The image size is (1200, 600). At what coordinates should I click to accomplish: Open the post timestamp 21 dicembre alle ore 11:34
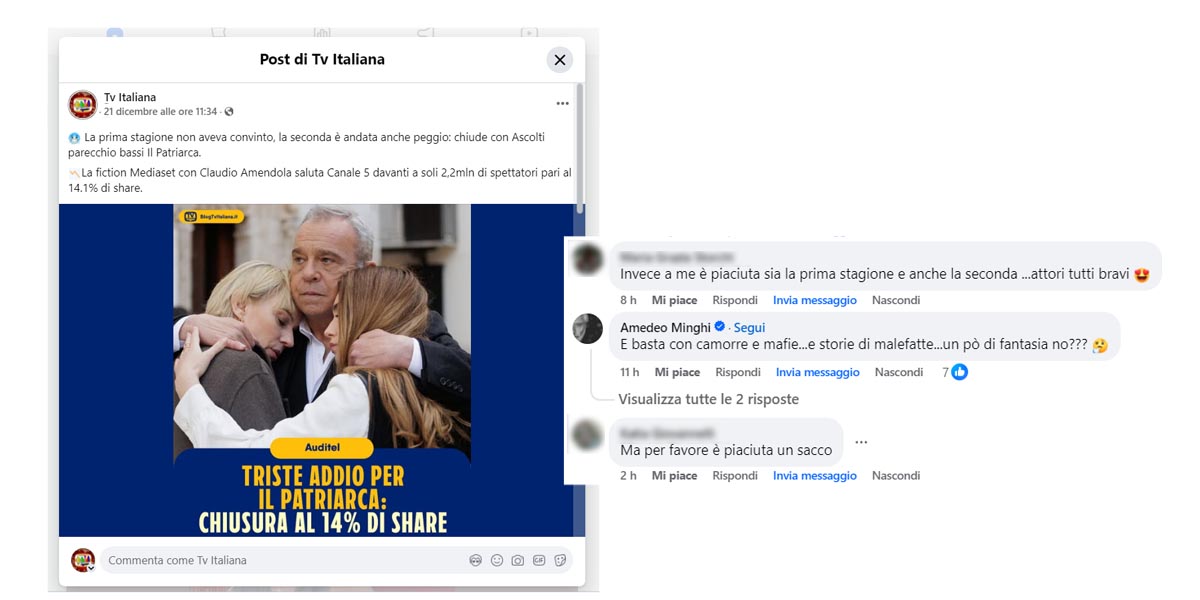(161, 112)
